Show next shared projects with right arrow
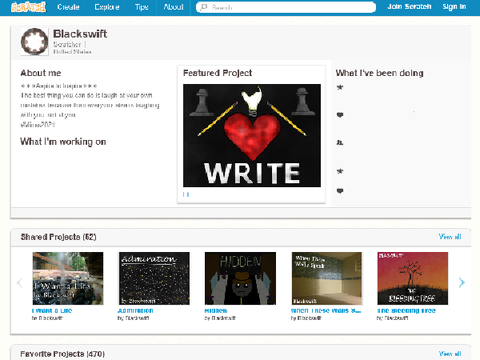Viewport: 480px width, 360px height. point(462,283)
